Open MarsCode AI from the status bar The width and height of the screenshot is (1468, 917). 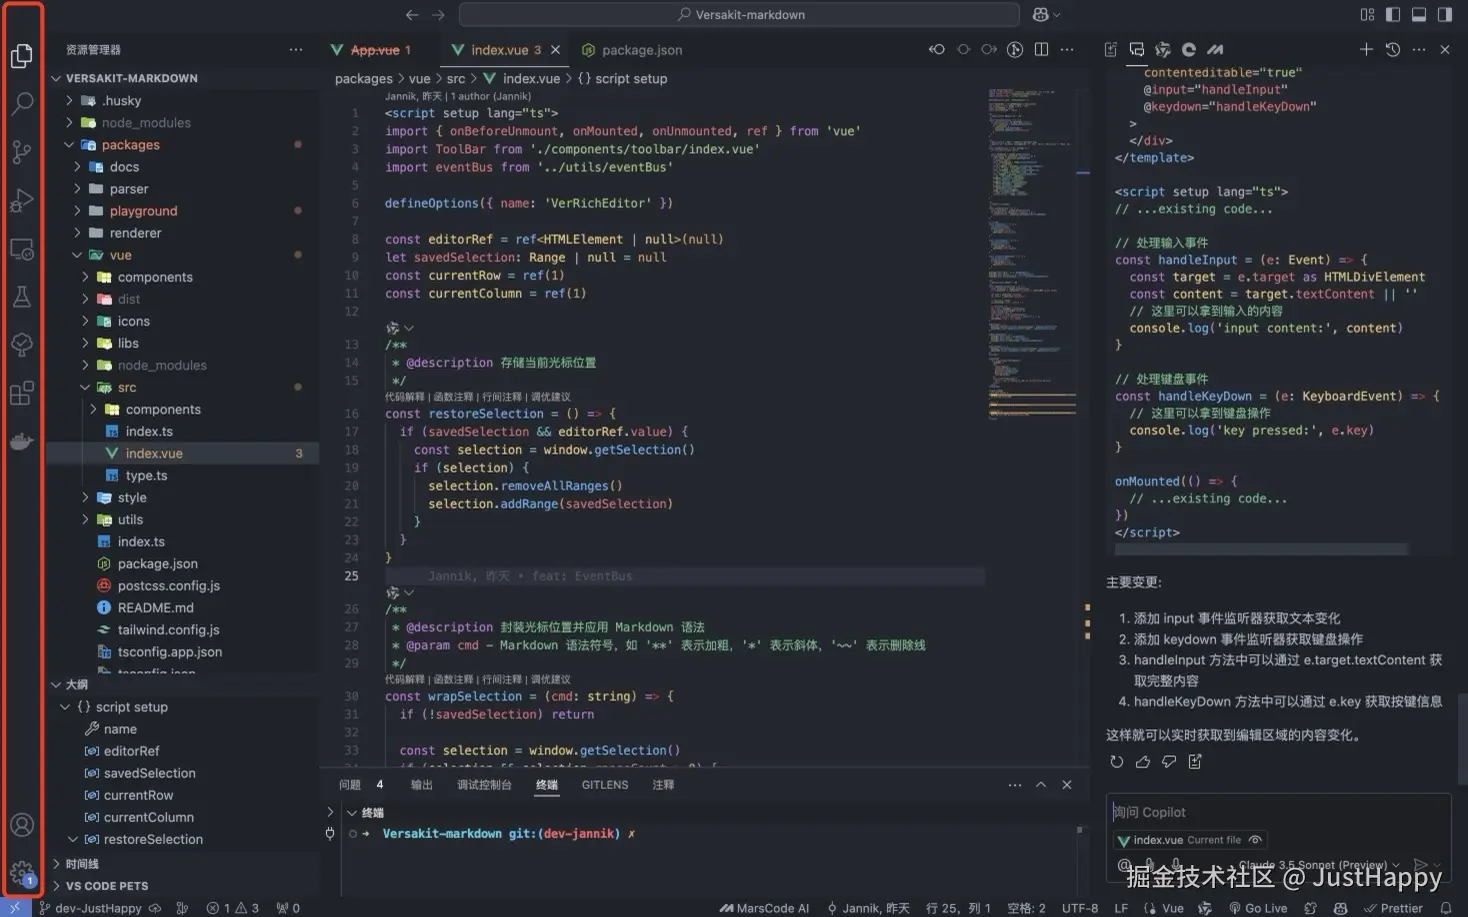click(x=764, y=908)
